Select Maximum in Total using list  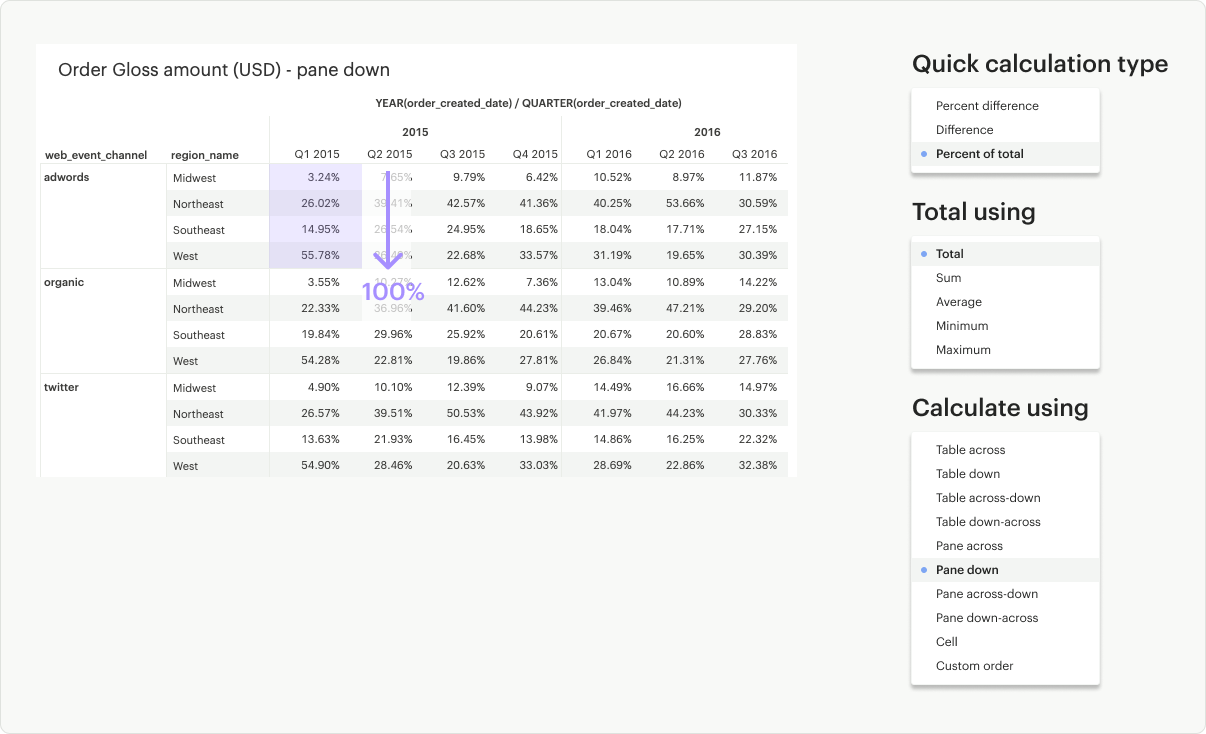click(962, 350)
